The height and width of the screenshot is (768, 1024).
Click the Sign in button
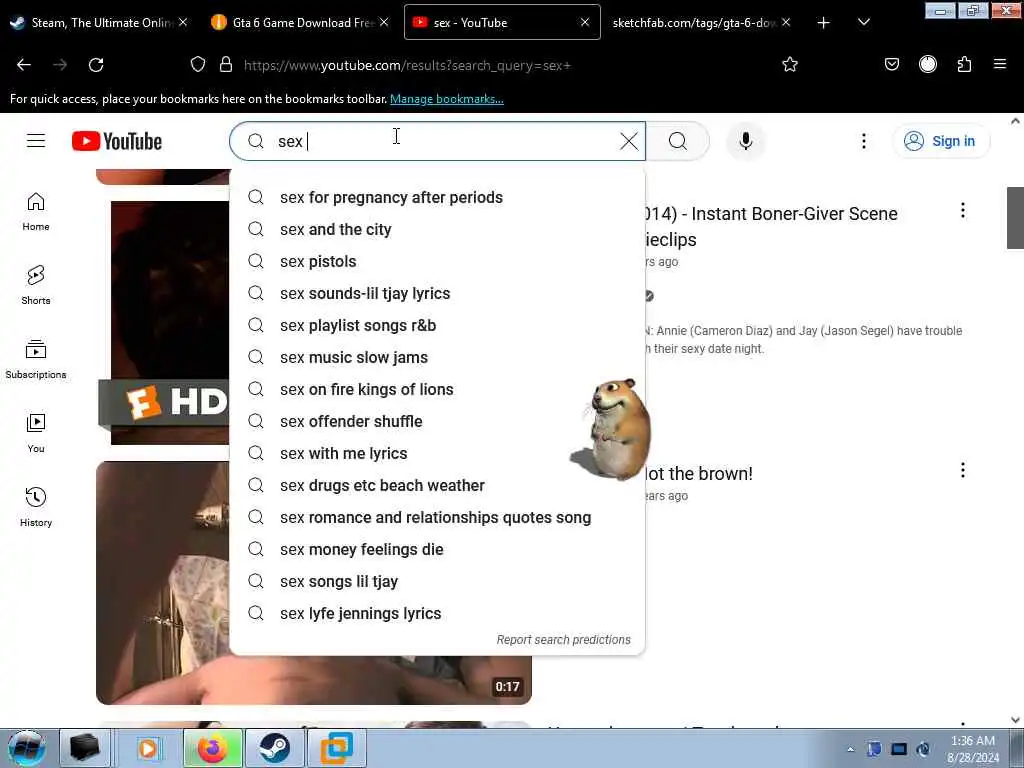[941, 141]
